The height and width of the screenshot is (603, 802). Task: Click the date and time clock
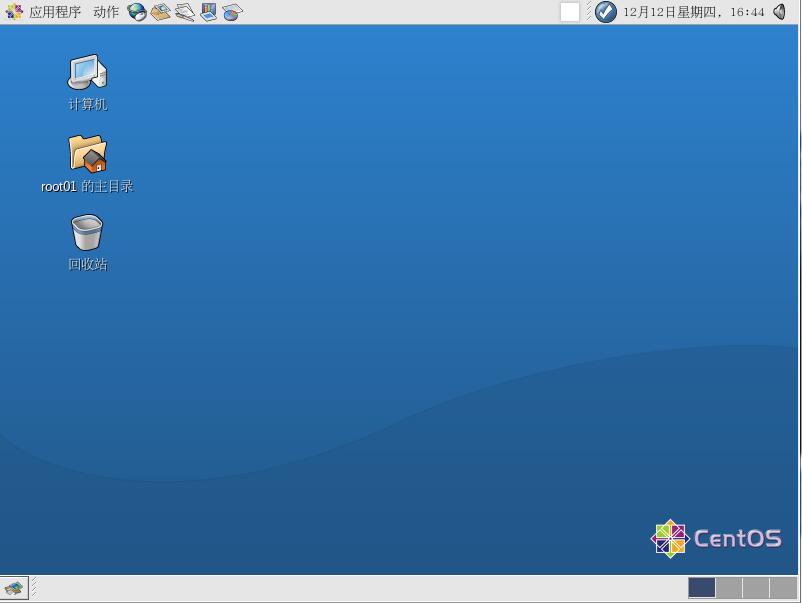click(x=693, y=12)
